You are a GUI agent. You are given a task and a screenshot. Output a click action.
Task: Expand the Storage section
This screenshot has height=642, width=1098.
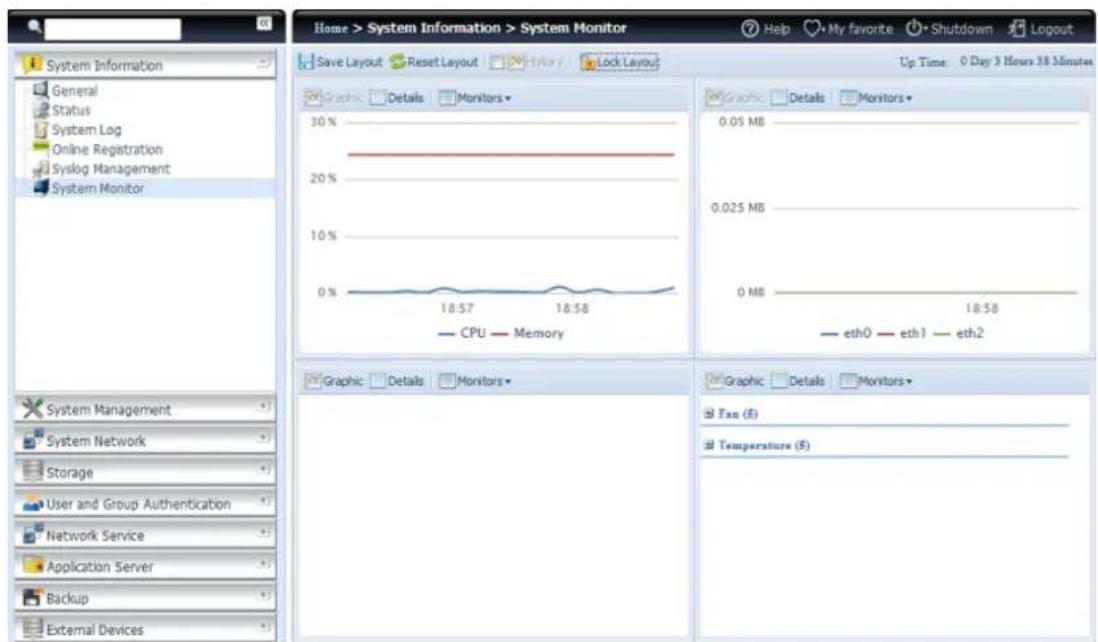[263, 470]
